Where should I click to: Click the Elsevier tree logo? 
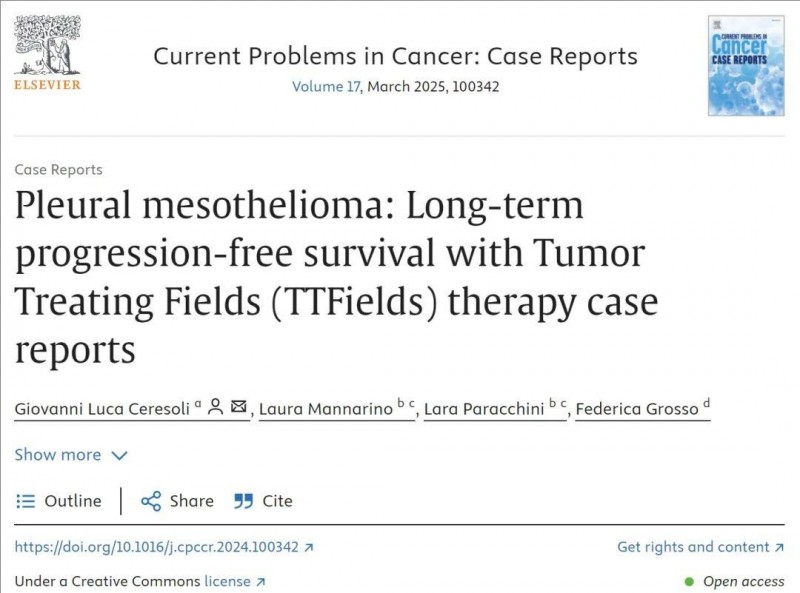47,45
